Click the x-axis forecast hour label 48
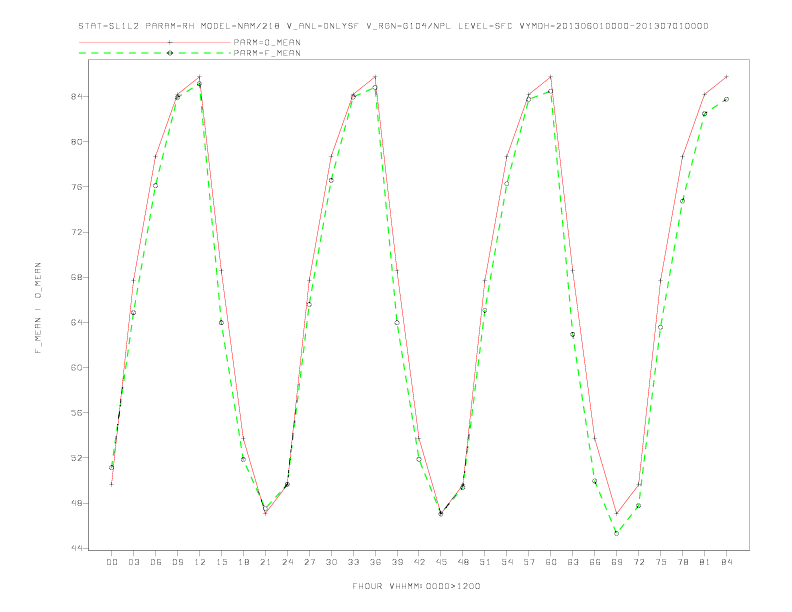The width and height of the screenshot is (792, 612). [463, 562]
